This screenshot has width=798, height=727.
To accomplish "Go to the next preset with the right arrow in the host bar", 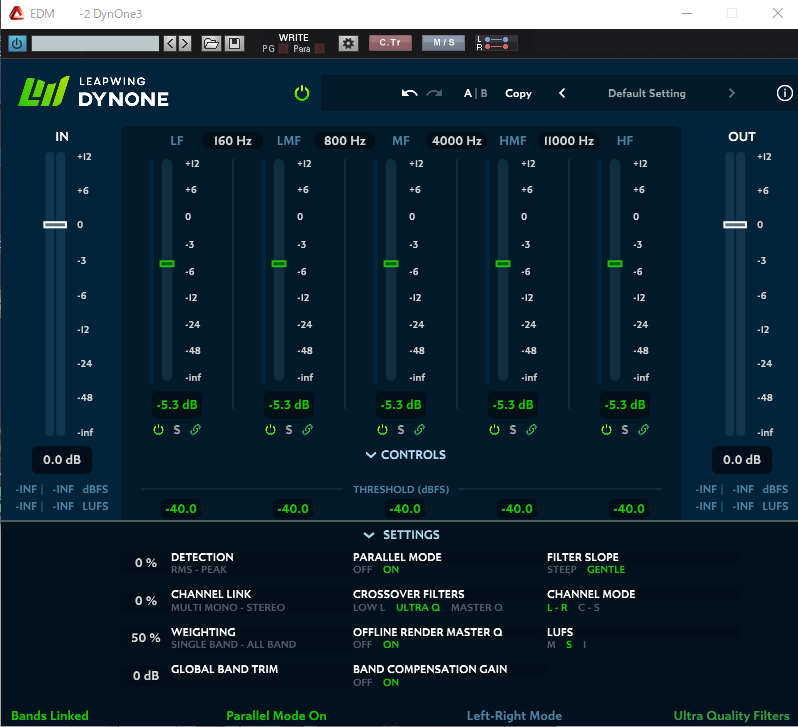I will pos(185,43).
